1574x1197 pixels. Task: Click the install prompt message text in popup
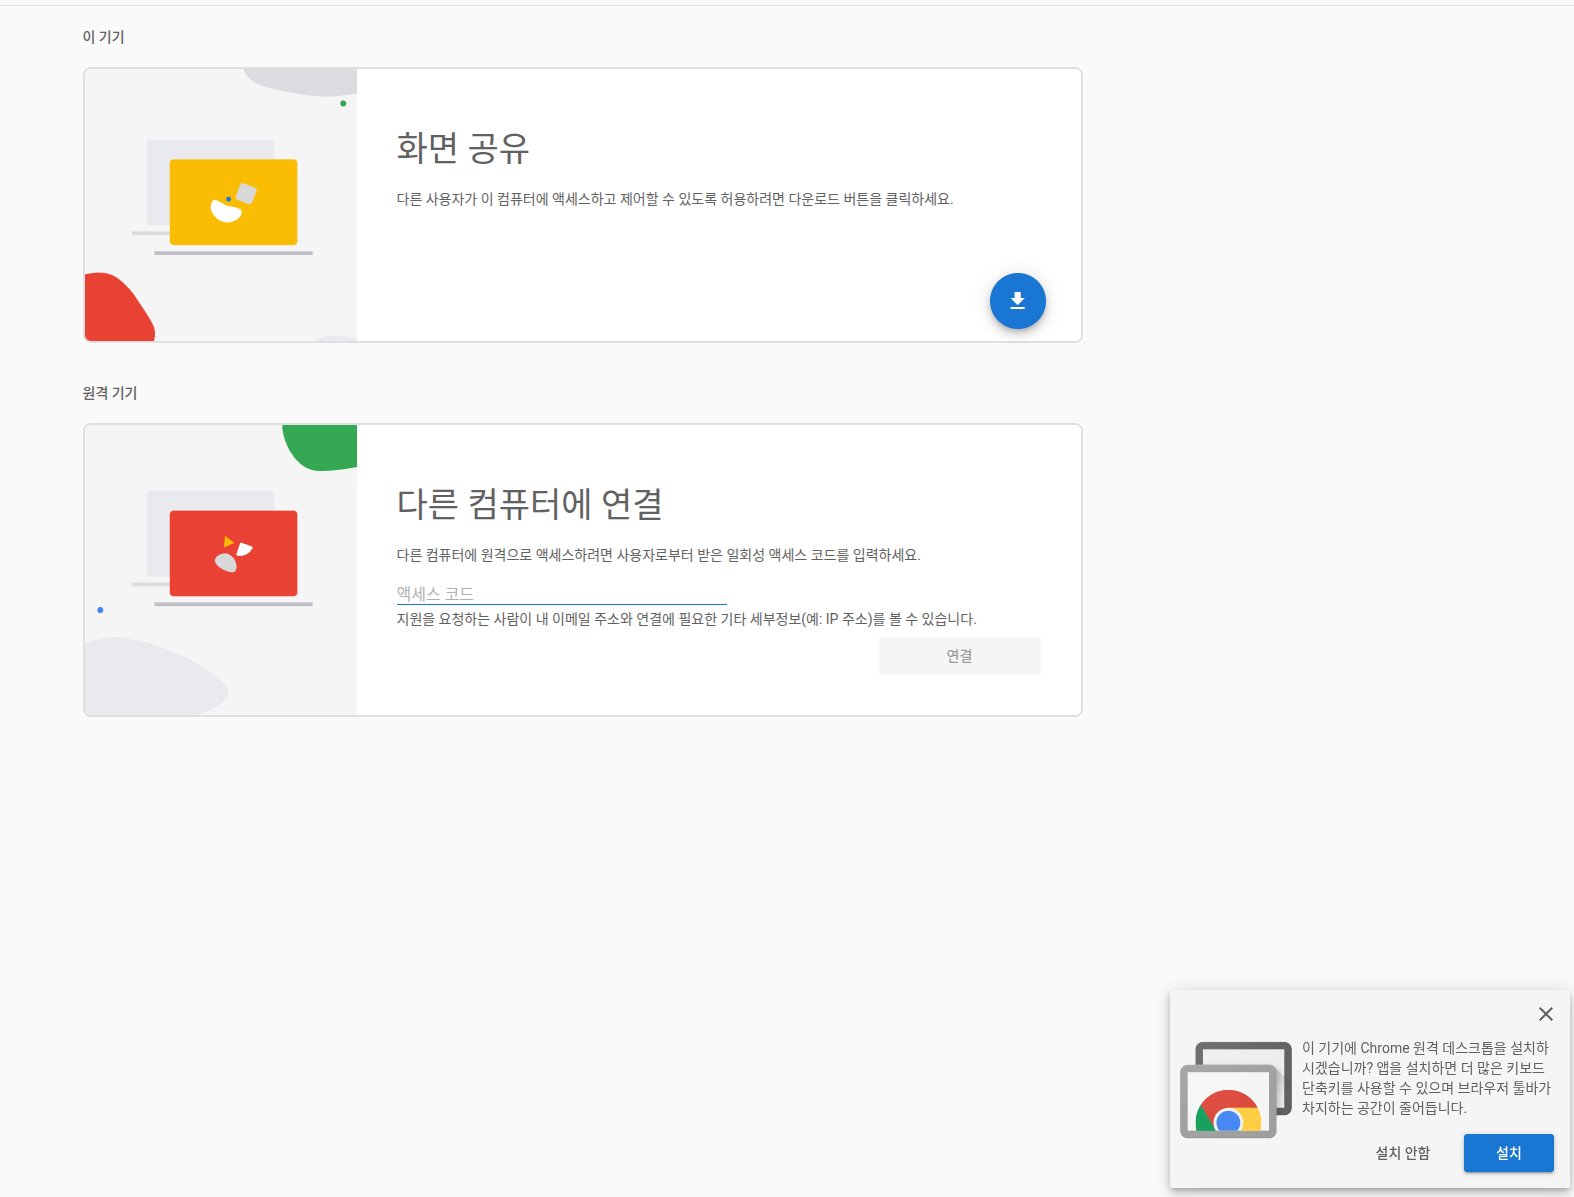point(1426,1078)
